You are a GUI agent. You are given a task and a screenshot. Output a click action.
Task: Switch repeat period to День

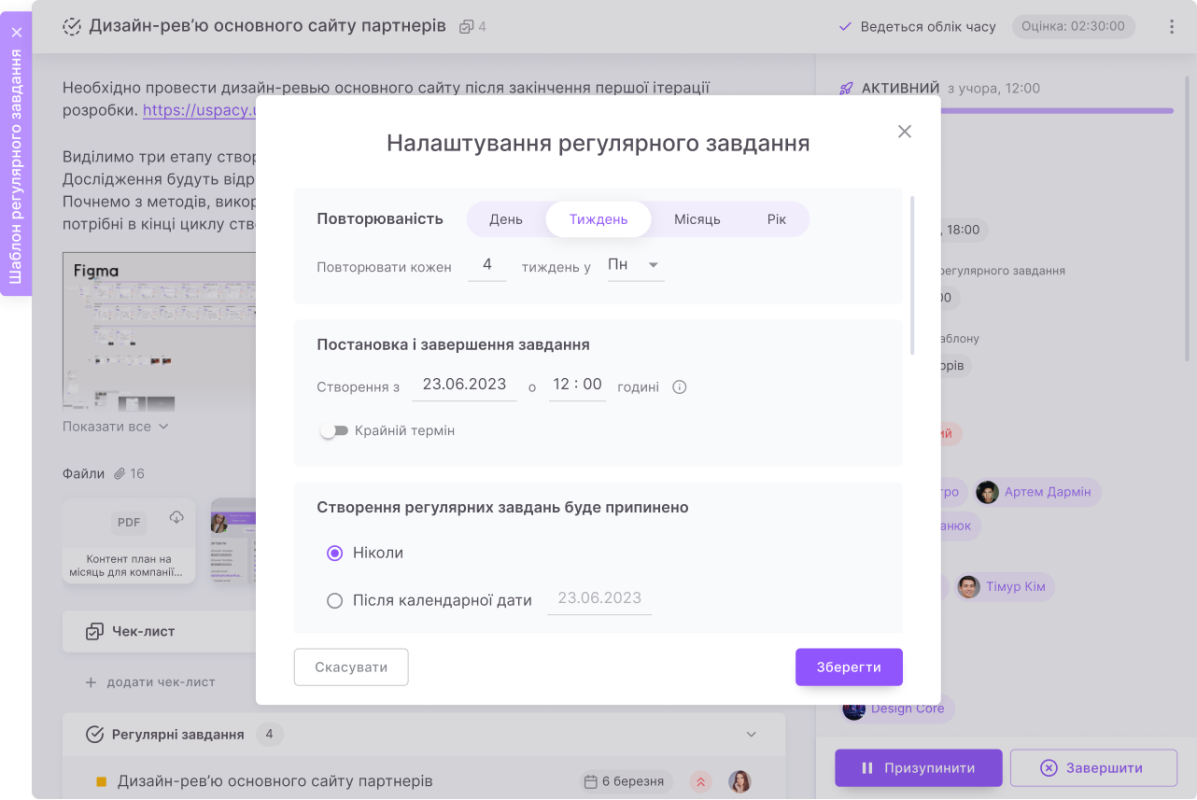tap(506, 219)
